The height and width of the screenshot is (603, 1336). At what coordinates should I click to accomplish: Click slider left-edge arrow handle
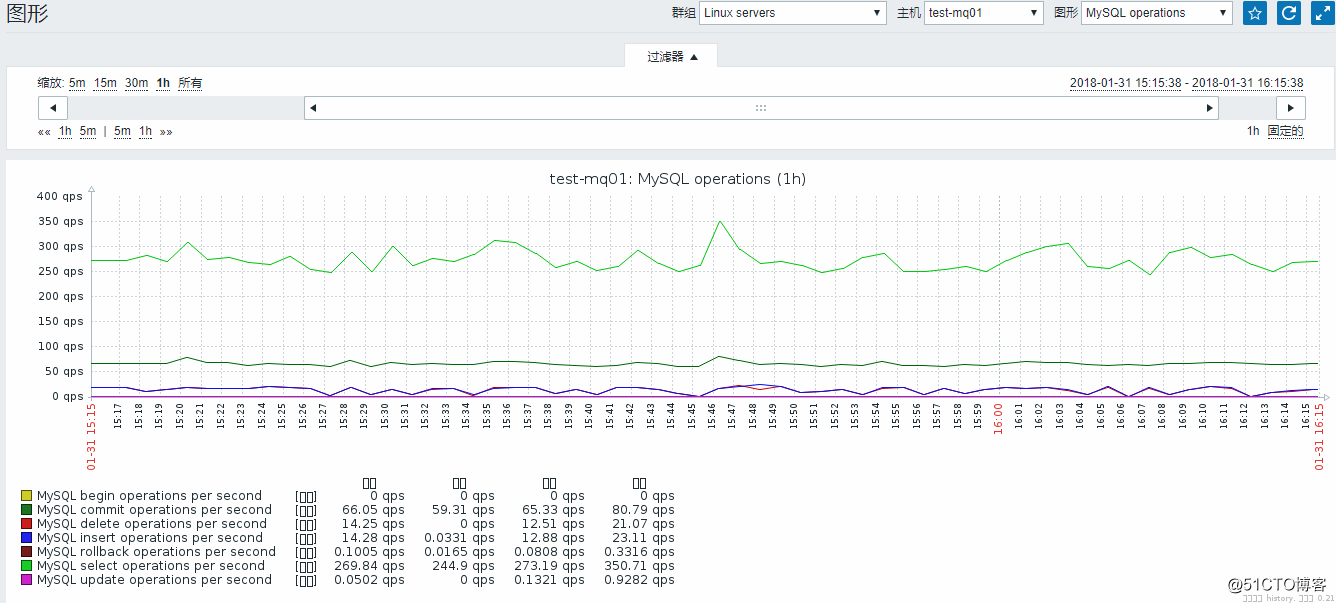coord(312,108)
